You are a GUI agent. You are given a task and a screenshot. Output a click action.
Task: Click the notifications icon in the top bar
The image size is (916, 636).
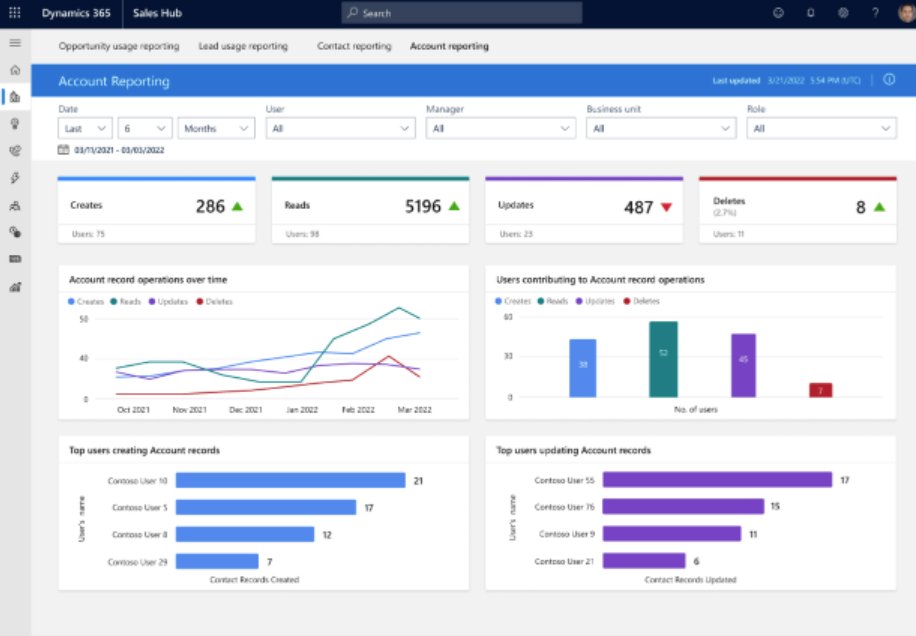(811, 13)
